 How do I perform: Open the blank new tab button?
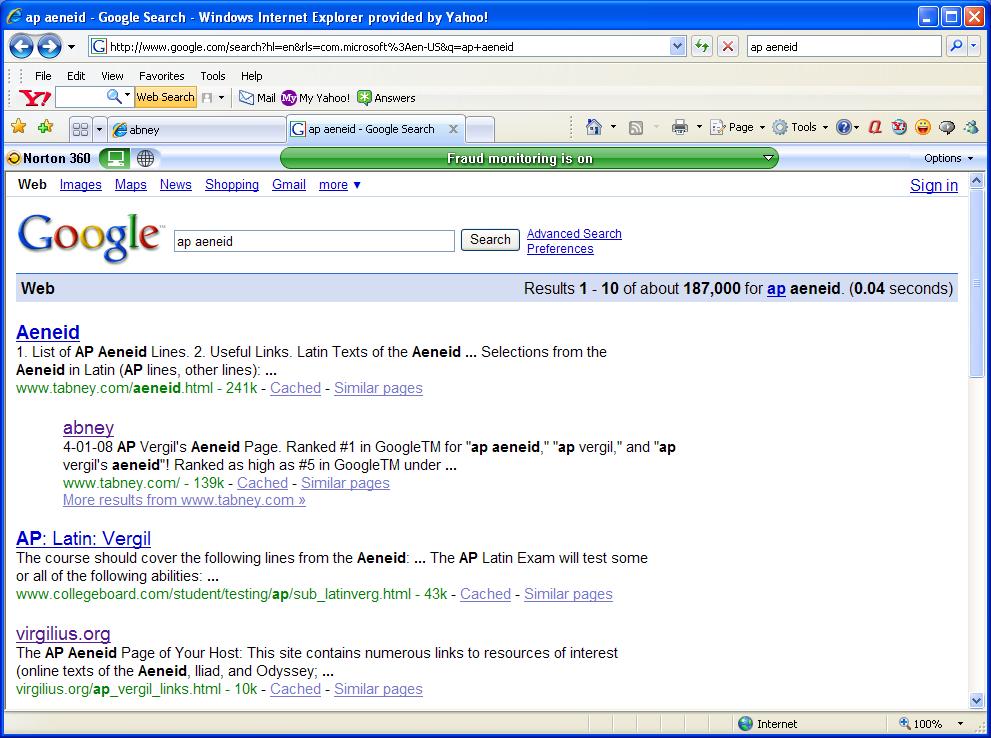[480, 130]
